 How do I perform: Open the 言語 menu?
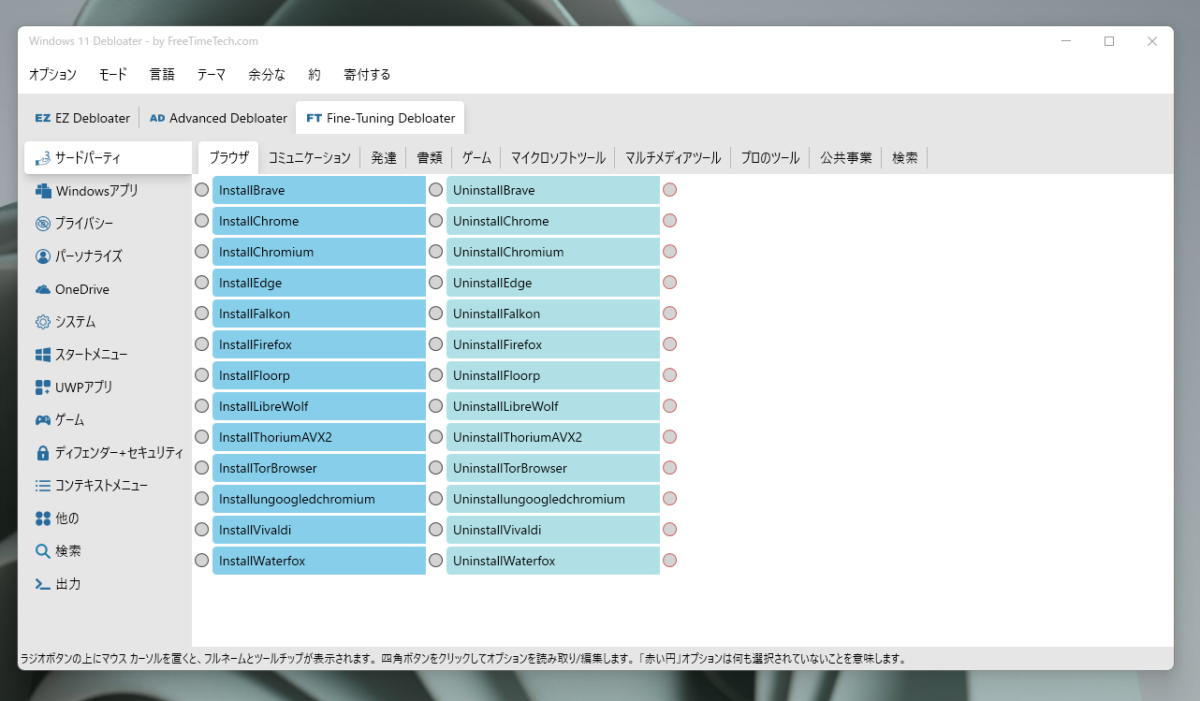click(162, 74)
